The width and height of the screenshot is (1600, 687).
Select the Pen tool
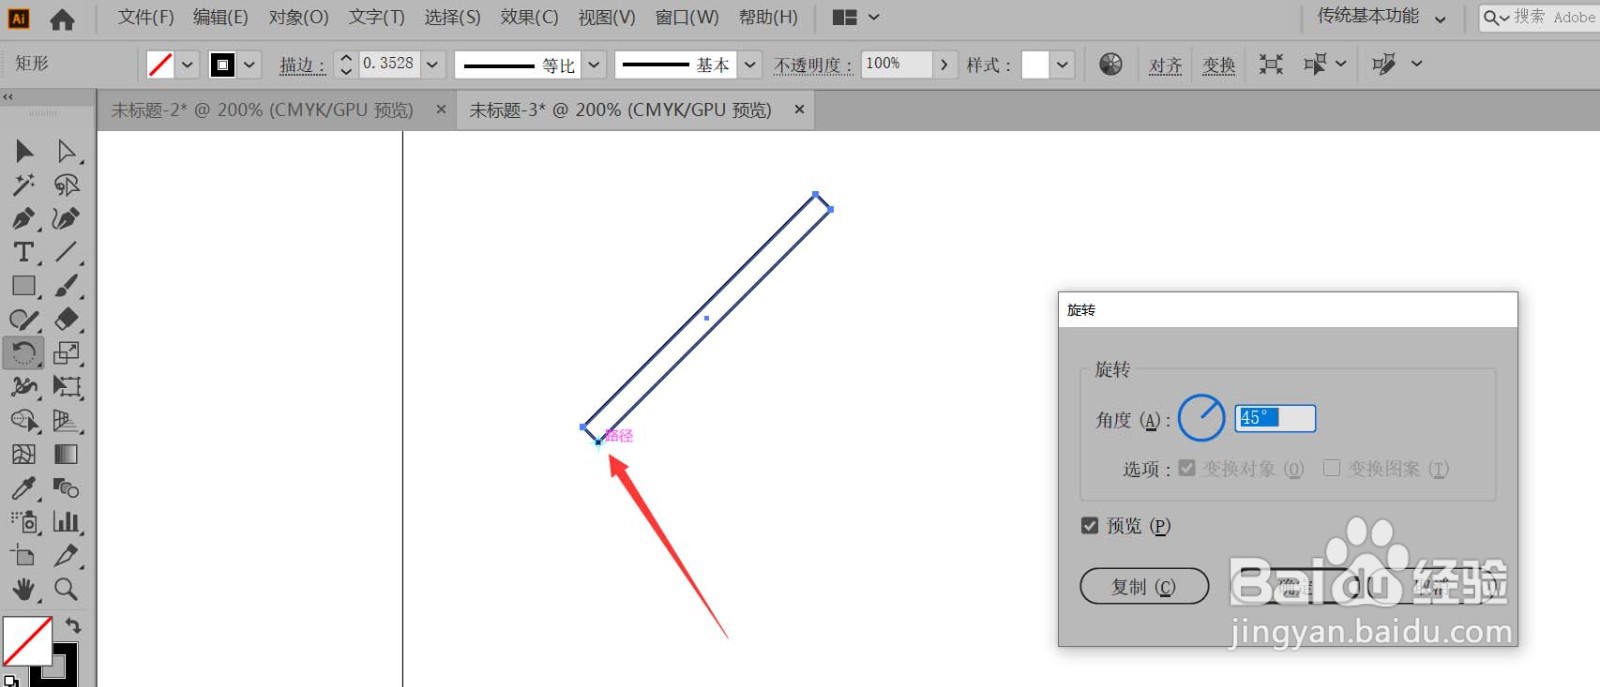click(x=24, y=219)
